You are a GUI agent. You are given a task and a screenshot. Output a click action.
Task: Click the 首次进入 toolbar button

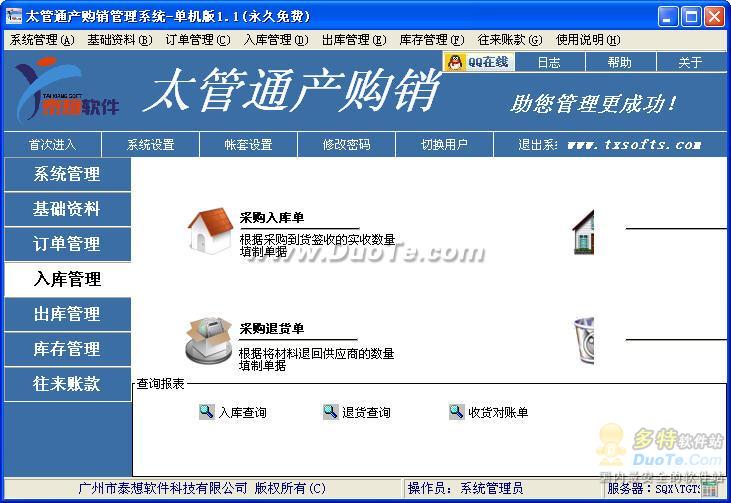[x=52, y=145]
